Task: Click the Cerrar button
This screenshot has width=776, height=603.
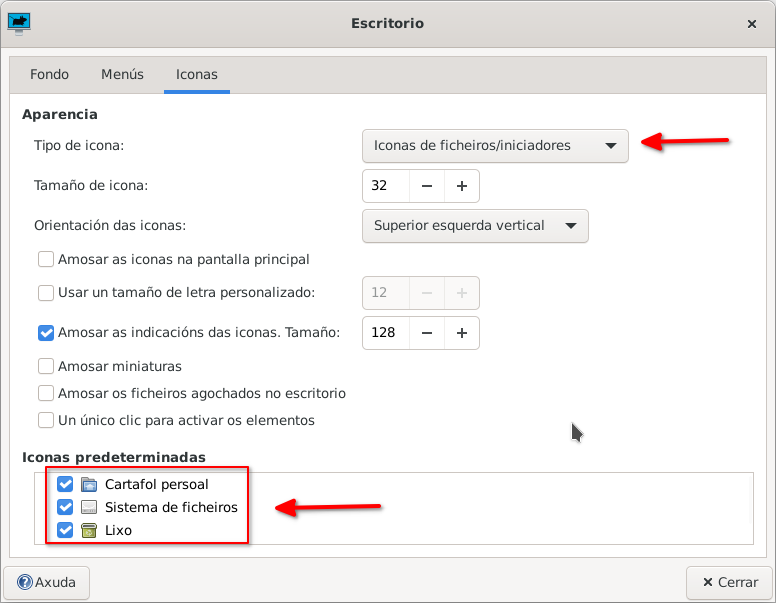Action: click(x=729, y=582)
